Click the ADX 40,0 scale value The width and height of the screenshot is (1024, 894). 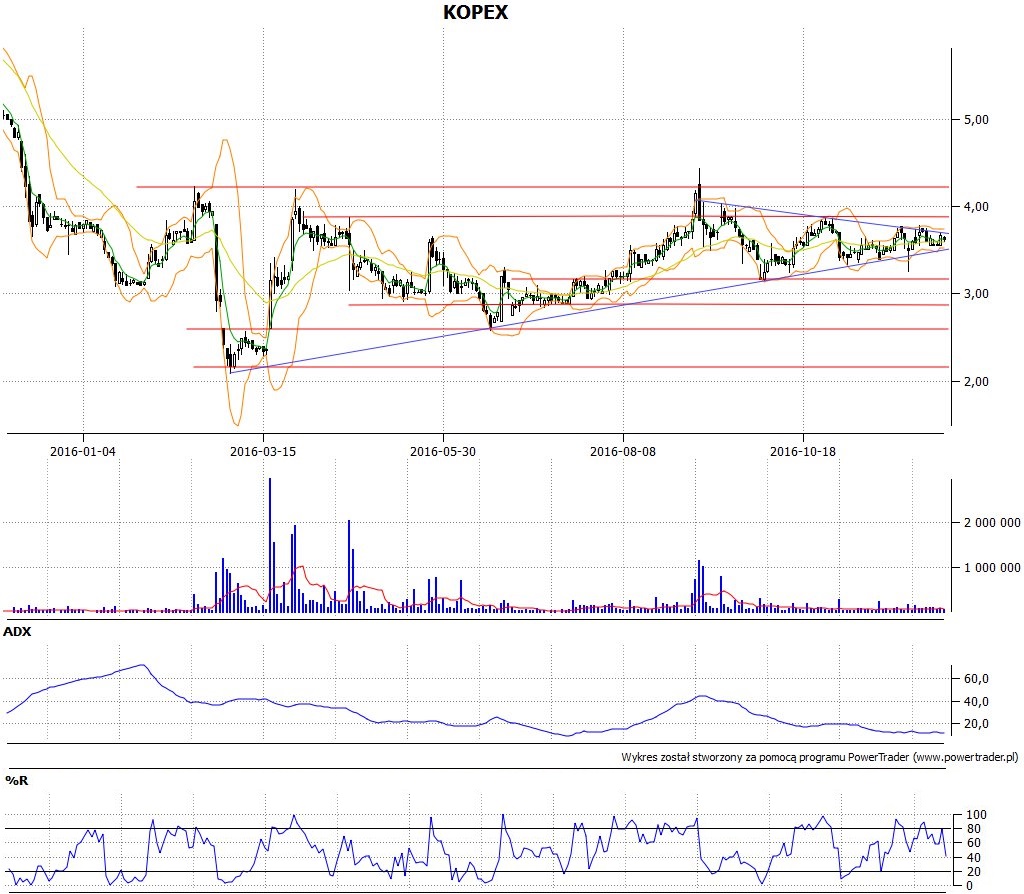coord(976,701)
